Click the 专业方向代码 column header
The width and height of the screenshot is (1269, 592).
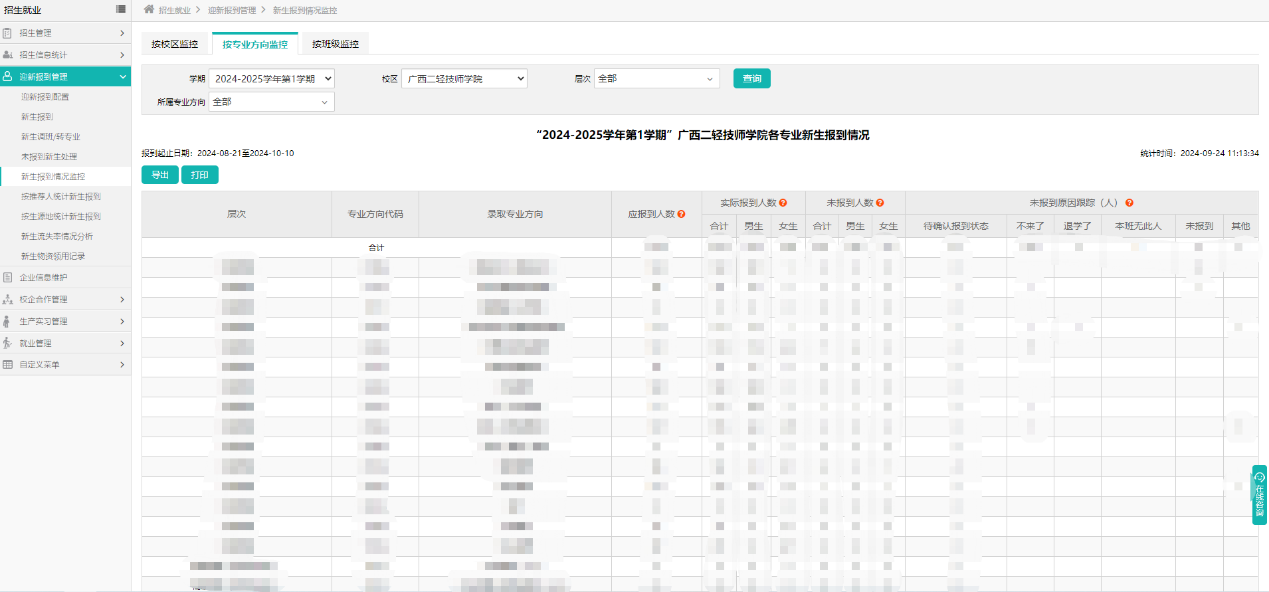click(375, 214)
